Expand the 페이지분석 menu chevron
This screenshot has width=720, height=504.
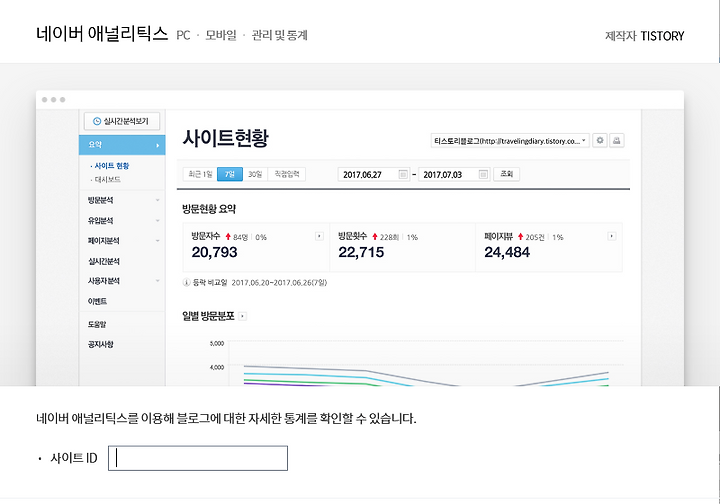click(x=158, y=241)
